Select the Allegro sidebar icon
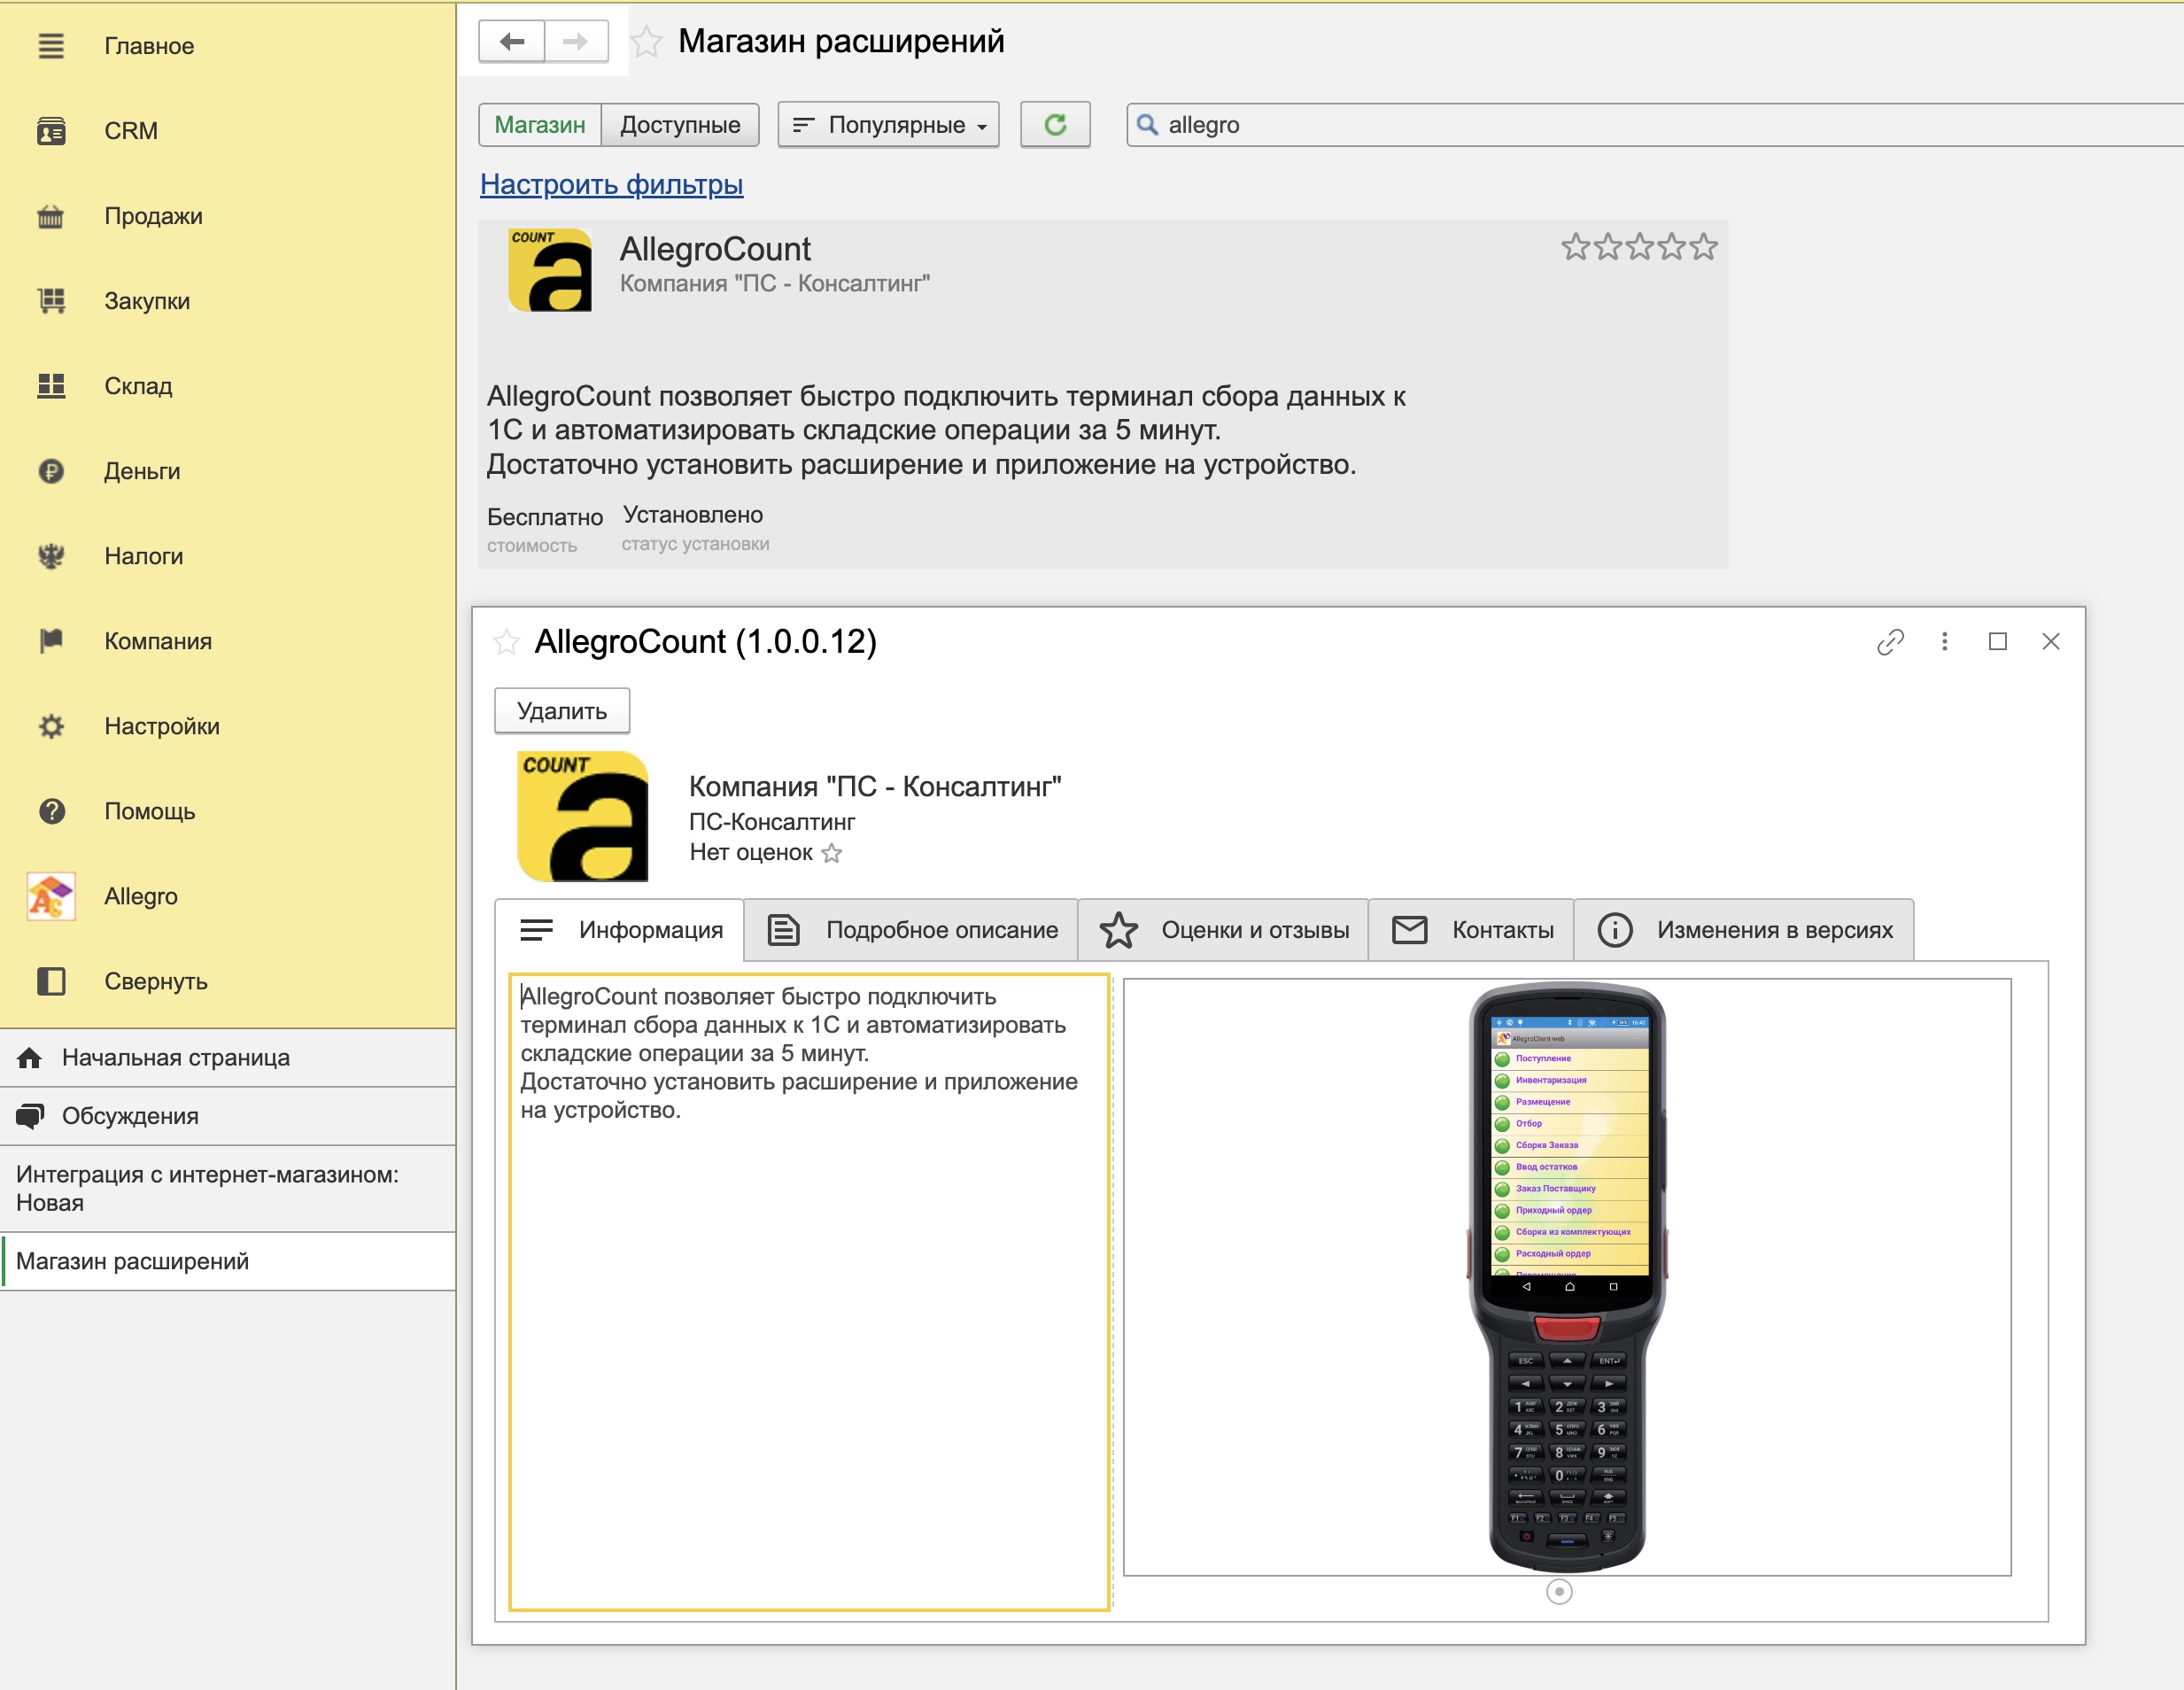The width and height of the screenshot is (2184, 1690). (x=51, y=896)
